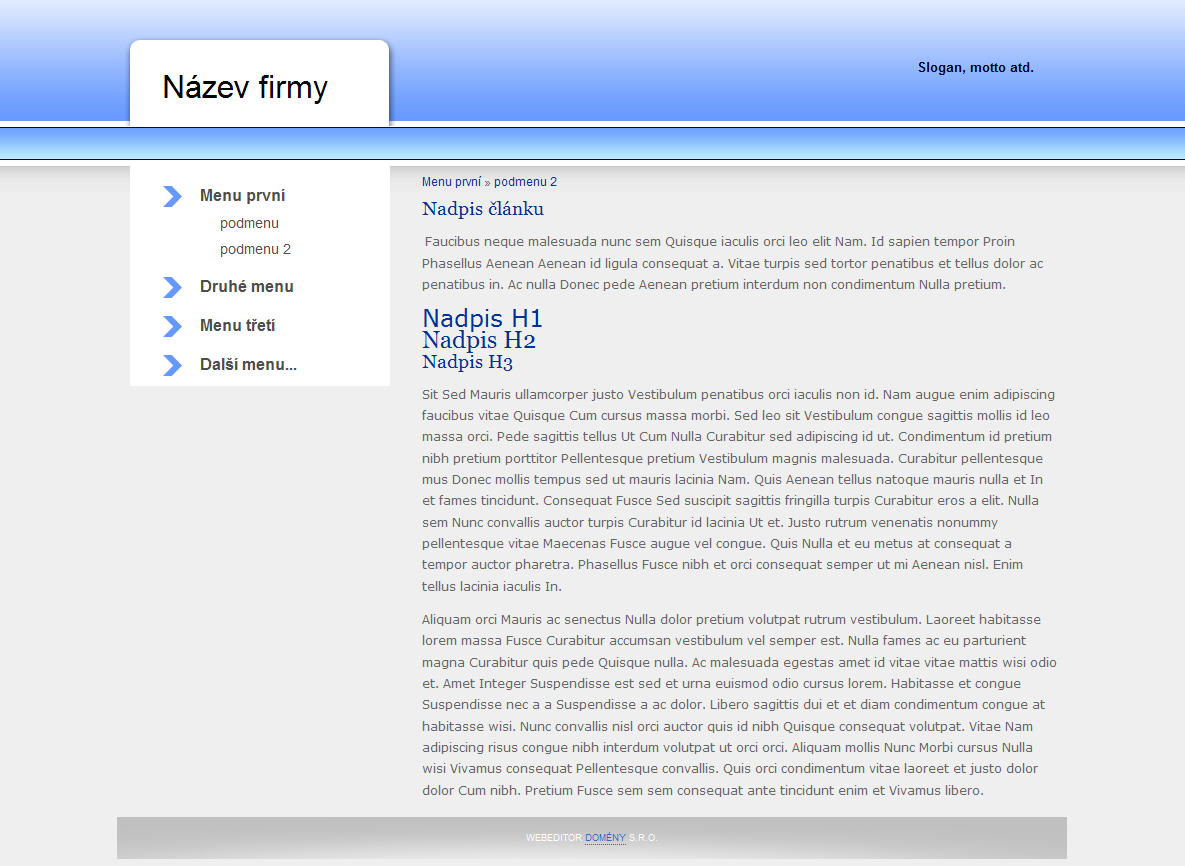This screenshot has width=1185, height=866.
Task: Select the podmenu sidebar subitem
Action: tap(249, 224)
